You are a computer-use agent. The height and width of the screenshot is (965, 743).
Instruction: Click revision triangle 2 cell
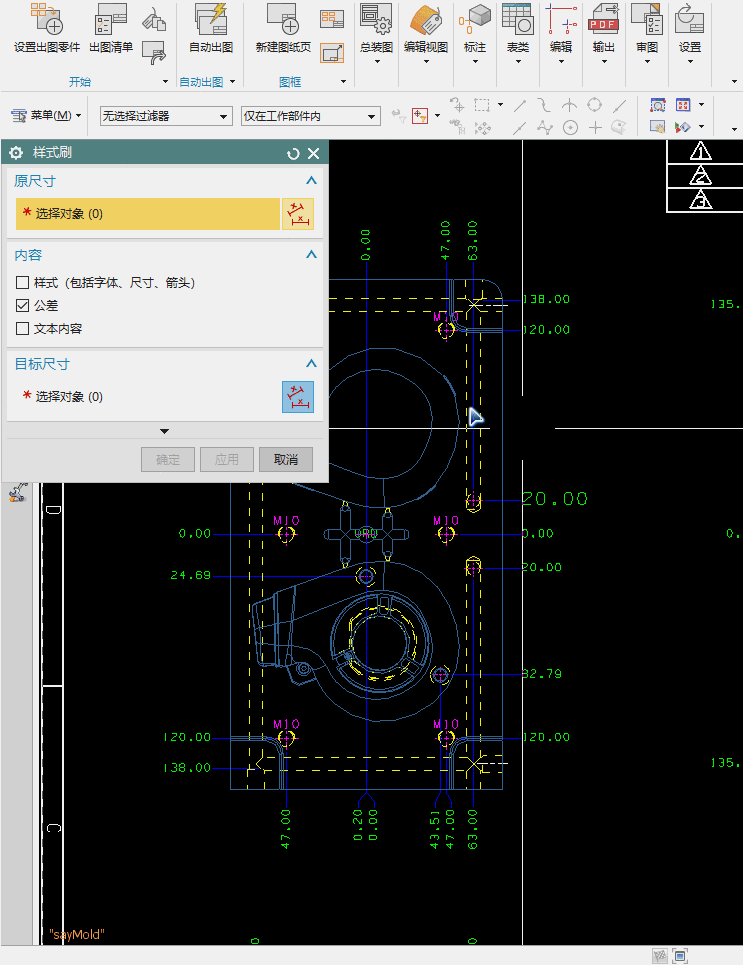[704, 176]
